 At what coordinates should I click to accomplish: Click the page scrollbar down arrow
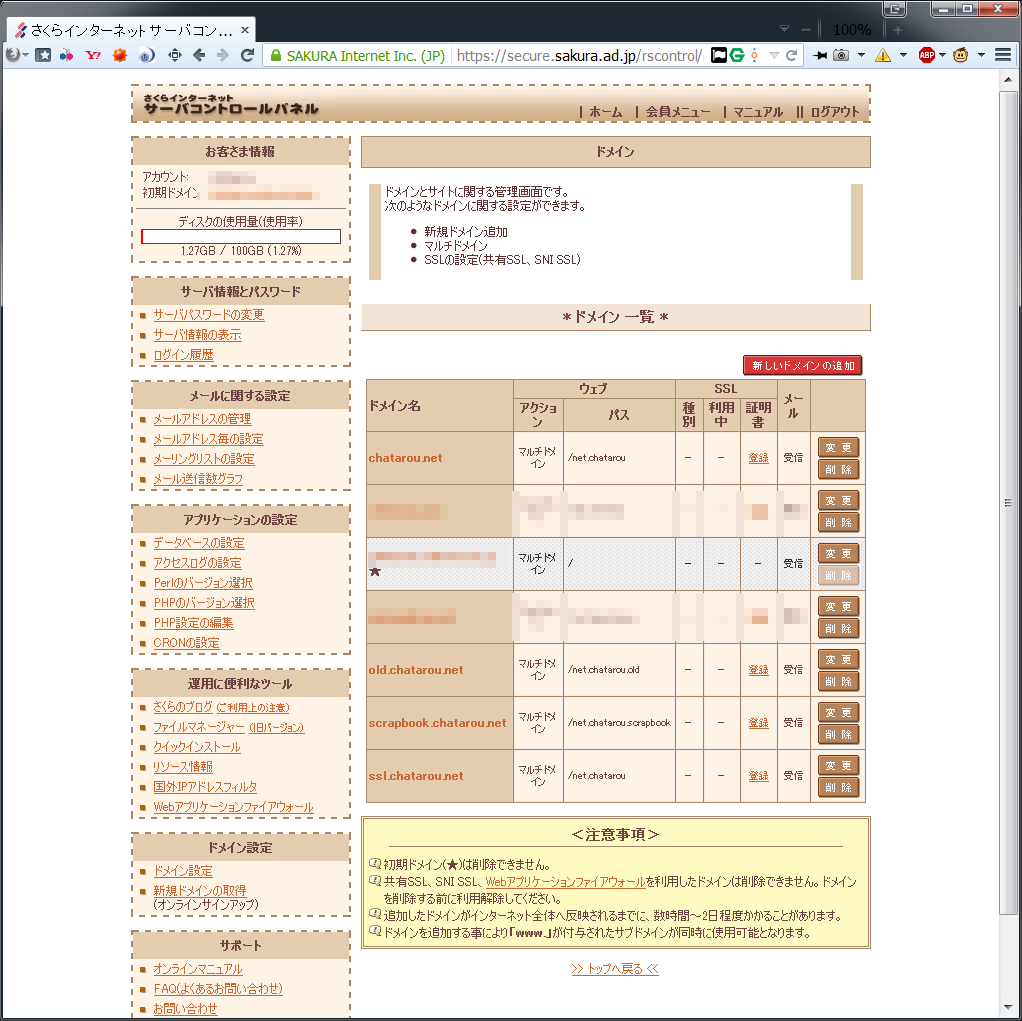(1008, 1009)
